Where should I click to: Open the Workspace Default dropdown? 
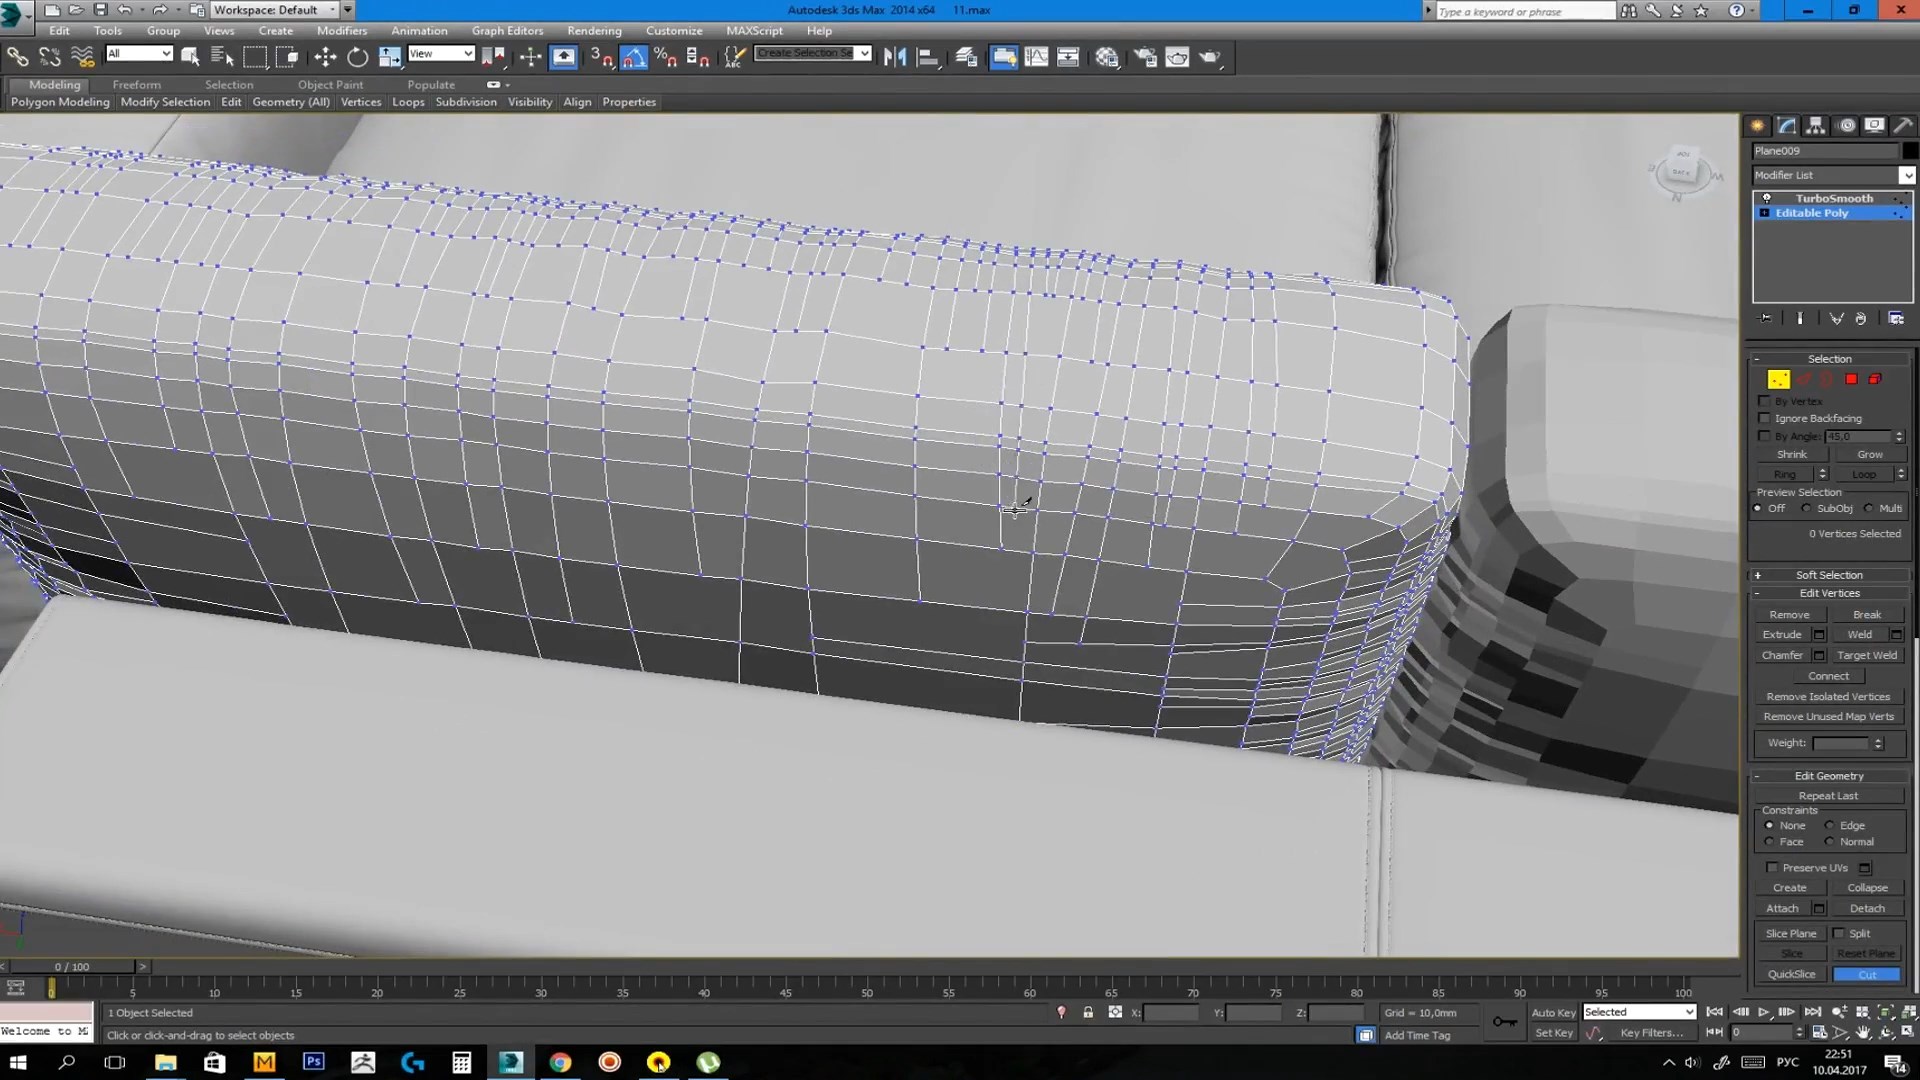(x=275, y=10)
